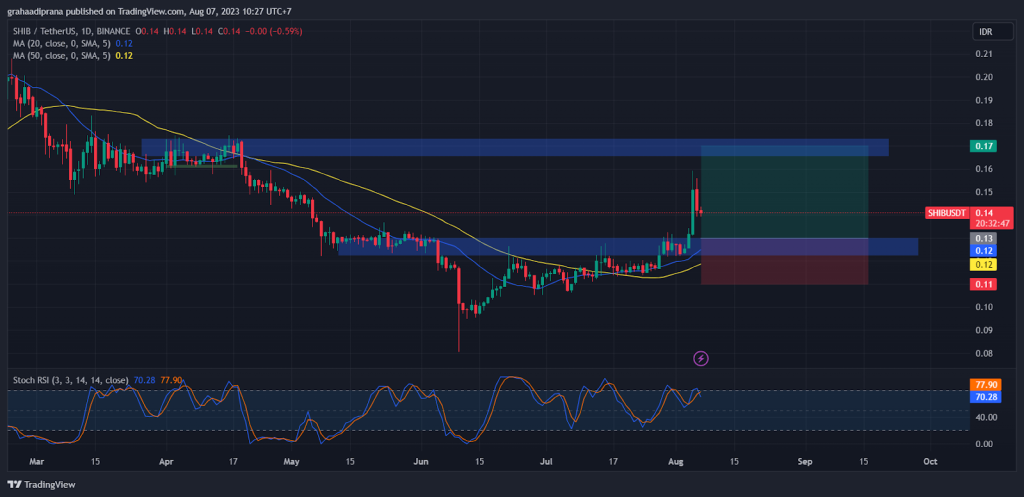The height and width of the screenshot is (497, 1024).
Task: Click the 40.00 level on Stoch RSI axis
Action: pyautogui.click(x=985, y=417)
